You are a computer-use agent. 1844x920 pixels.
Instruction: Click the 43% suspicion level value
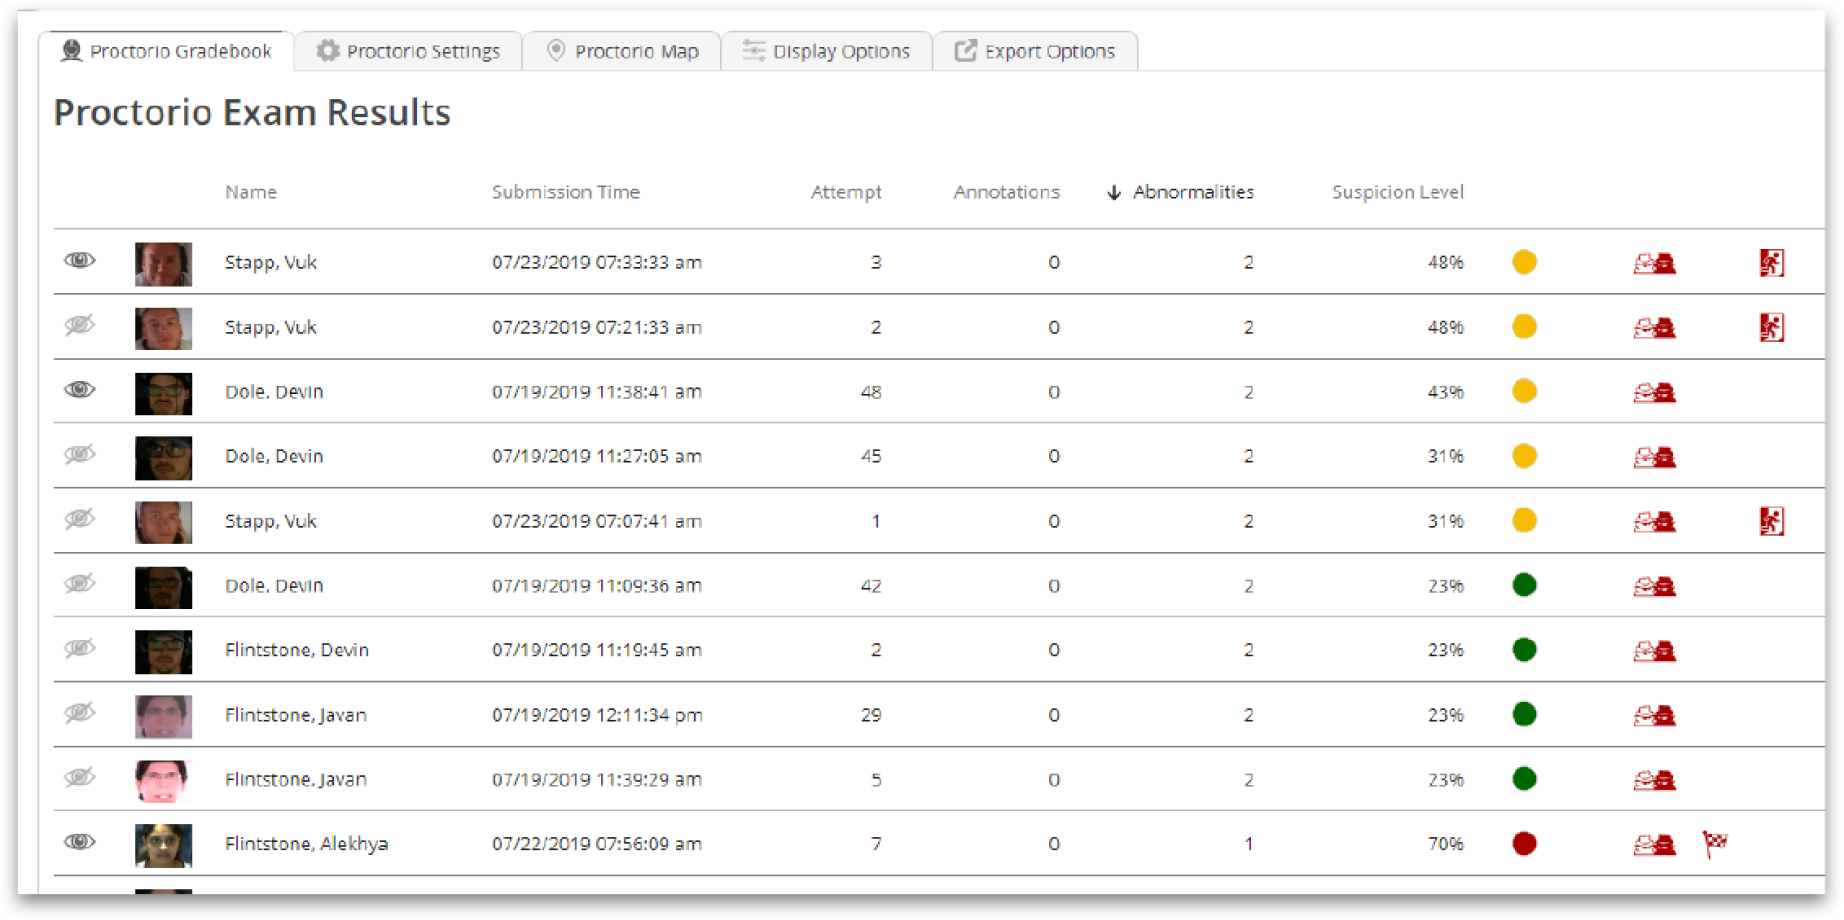pyautogui.click(x=1446, y=392)
